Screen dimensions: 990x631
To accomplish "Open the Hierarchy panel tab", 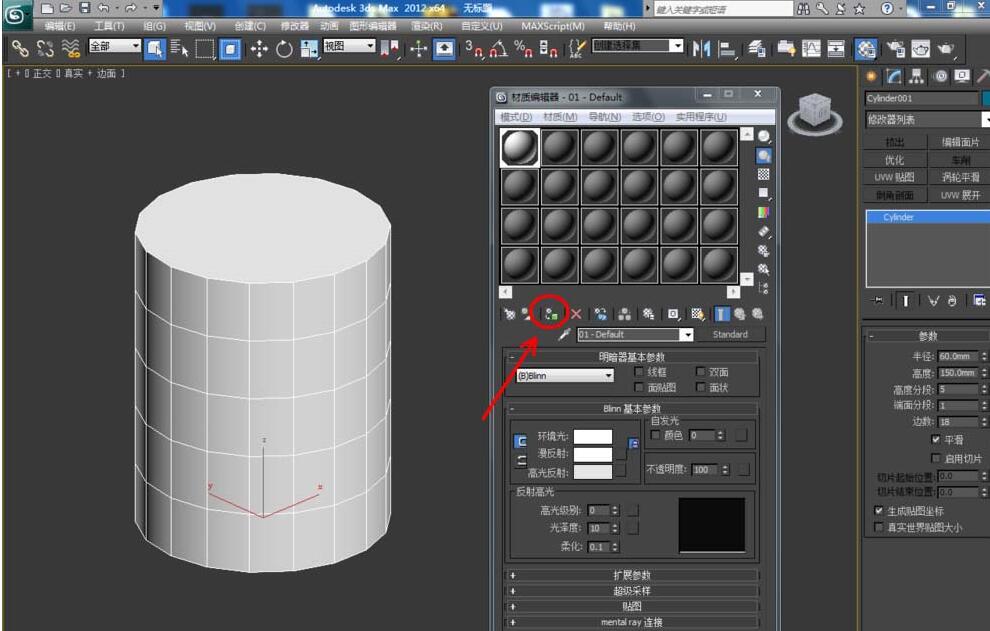I will [x=916, y=76].
